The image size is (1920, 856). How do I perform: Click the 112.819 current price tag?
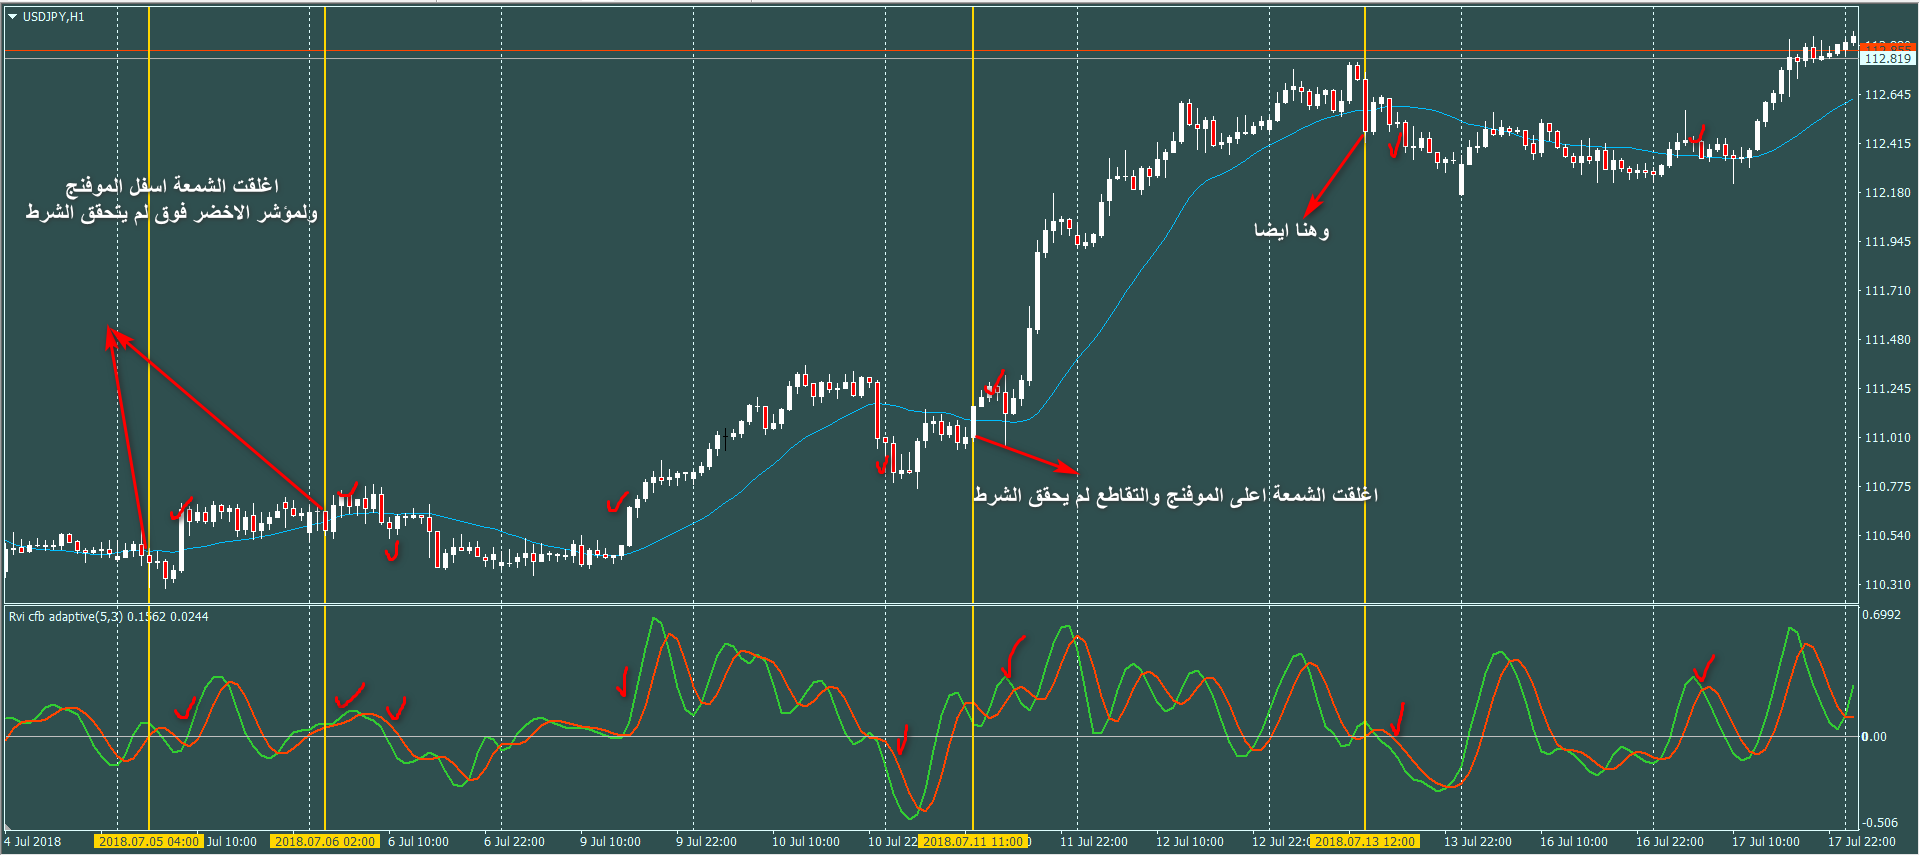[1887, 59]
